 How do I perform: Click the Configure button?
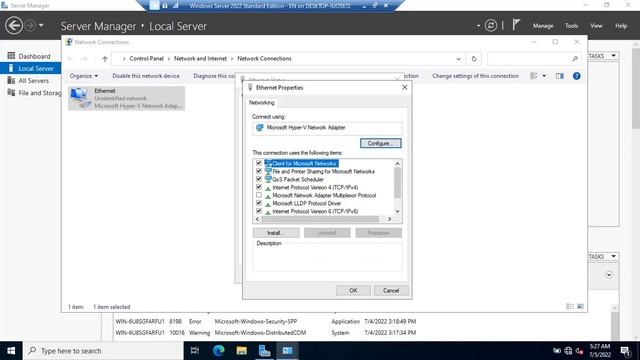coord(380,143)
